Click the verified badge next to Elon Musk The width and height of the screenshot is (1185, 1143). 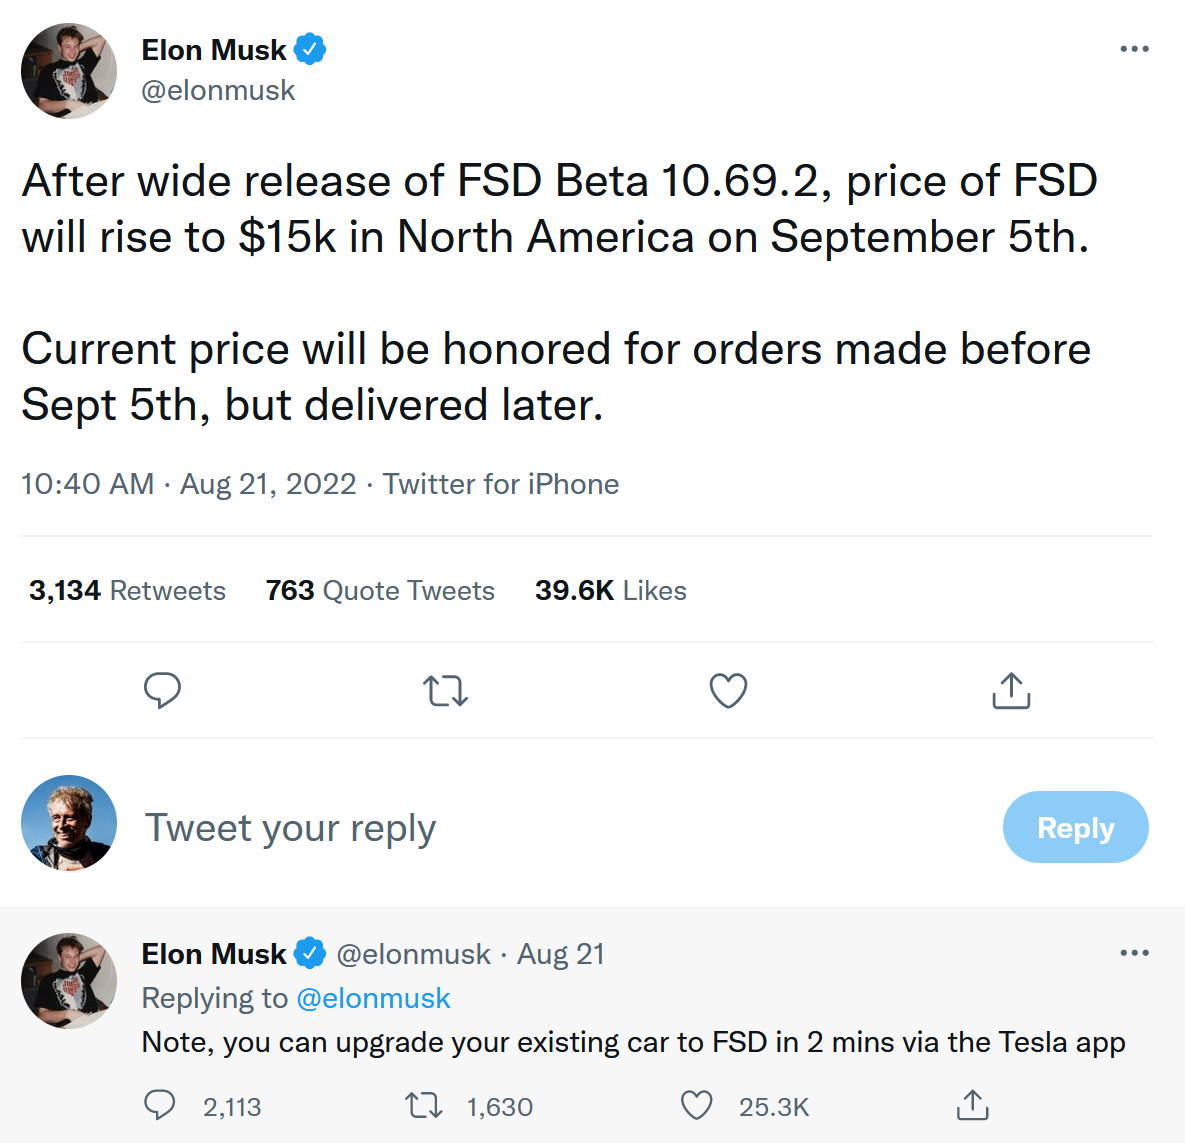[310, 49]
